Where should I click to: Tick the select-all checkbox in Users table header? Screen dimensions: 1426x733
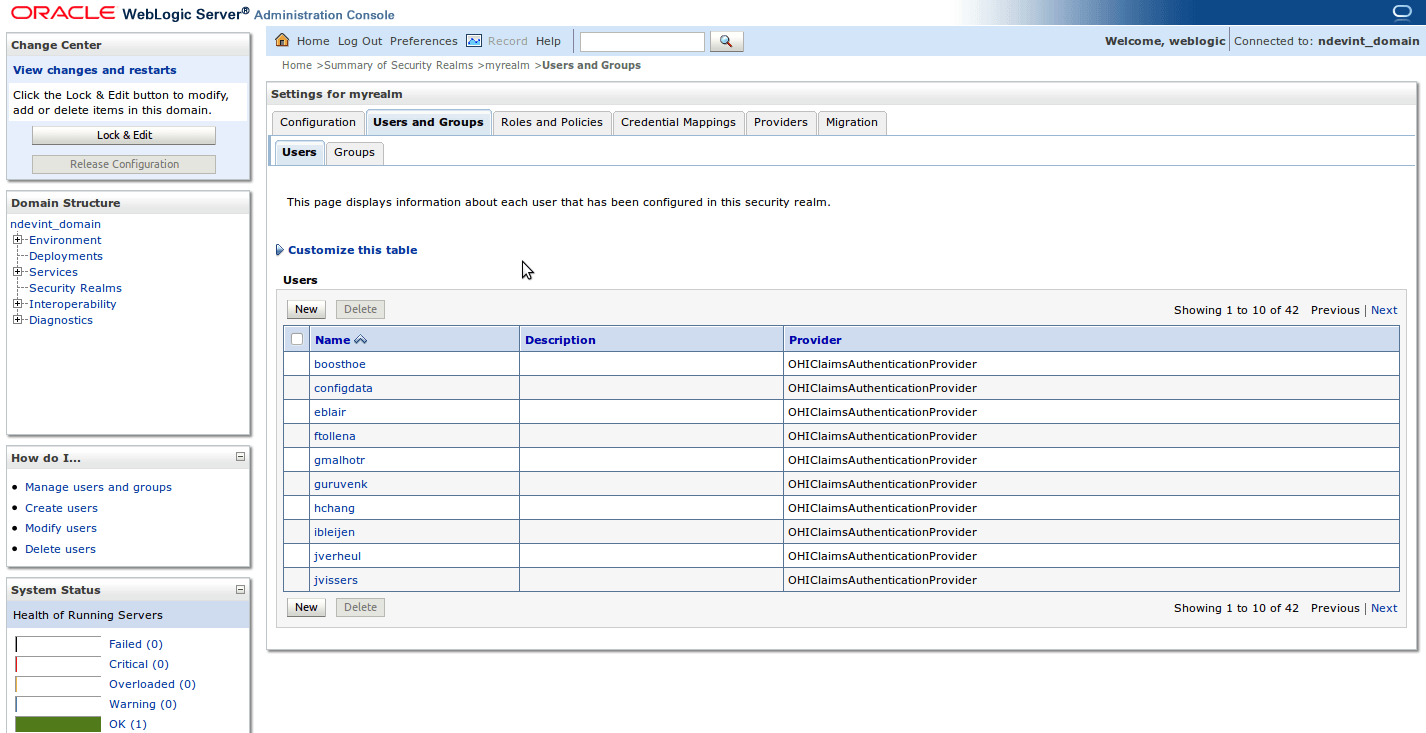pos(297,339)
